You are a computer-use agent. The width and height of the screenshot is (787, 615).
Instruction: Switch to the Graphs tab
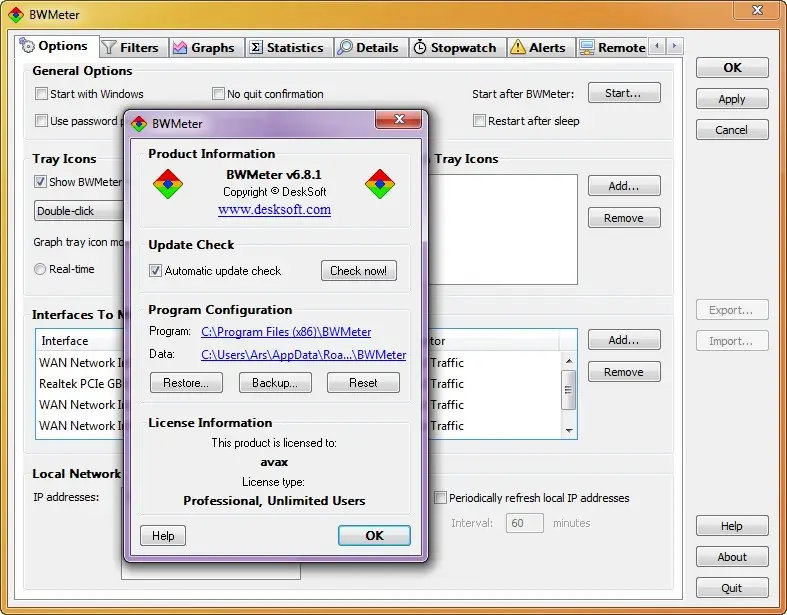click(x=205, y=48)
